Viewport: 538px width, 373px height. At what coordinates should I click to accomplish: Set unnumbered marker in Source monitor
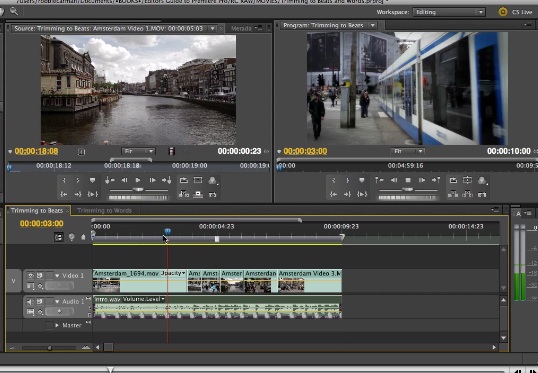click(x=92, y=180)
